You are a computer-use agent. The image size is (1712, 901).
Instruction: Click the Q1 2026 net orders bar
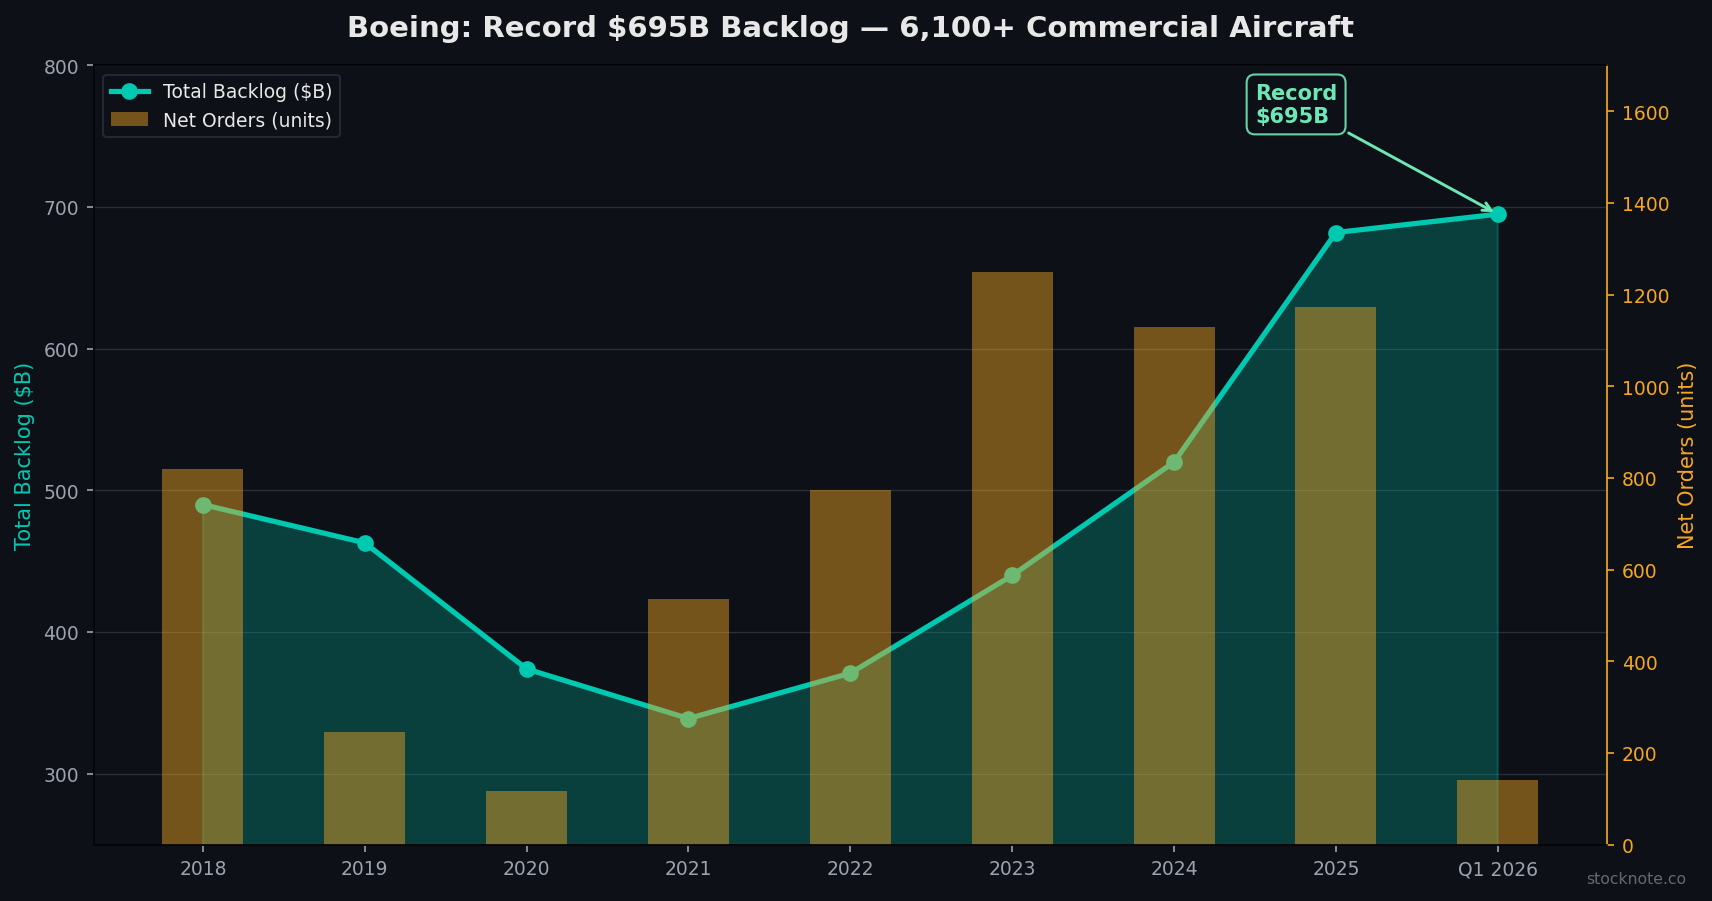[1498, 813]
